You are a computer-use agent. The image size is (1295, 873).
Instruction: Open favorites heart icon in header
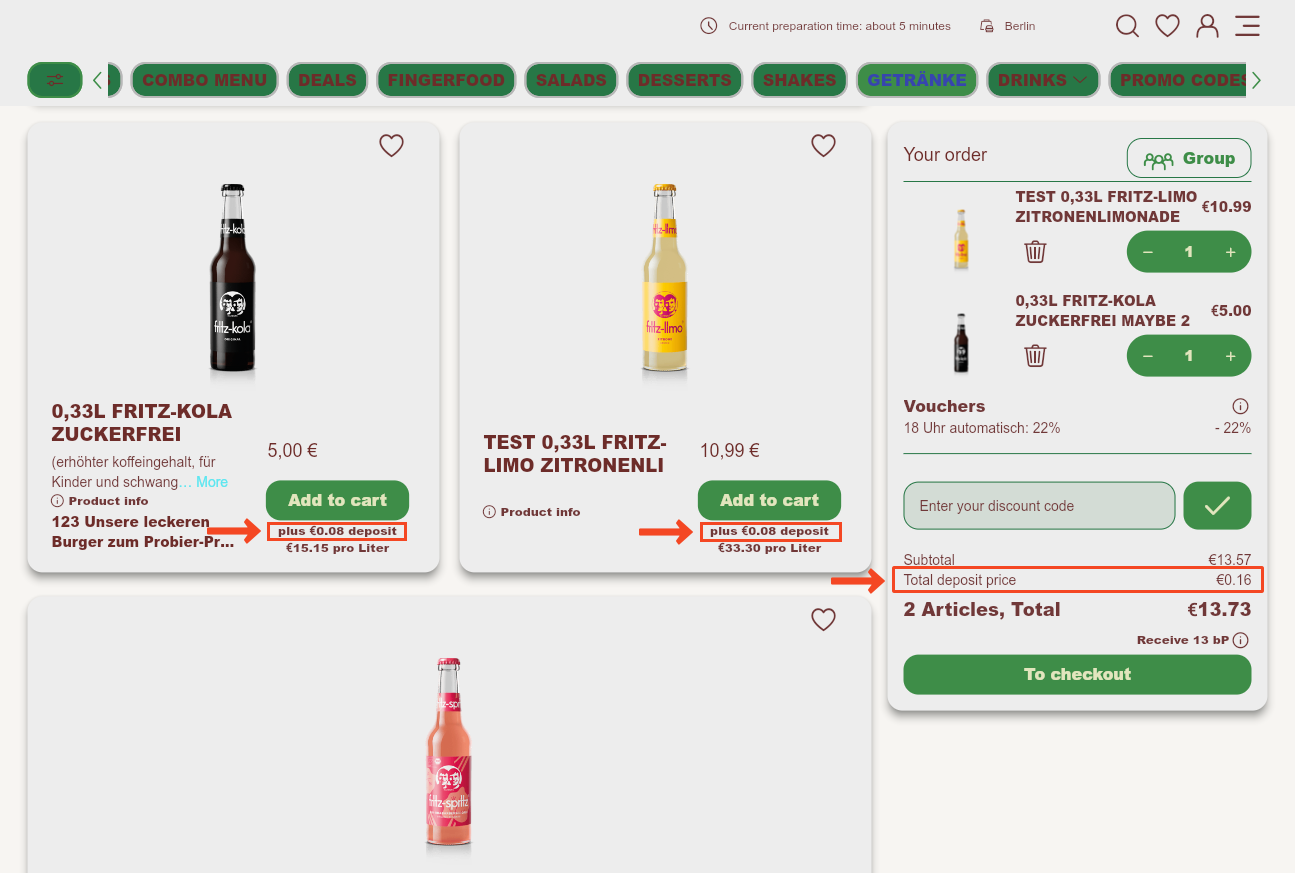1167,26
